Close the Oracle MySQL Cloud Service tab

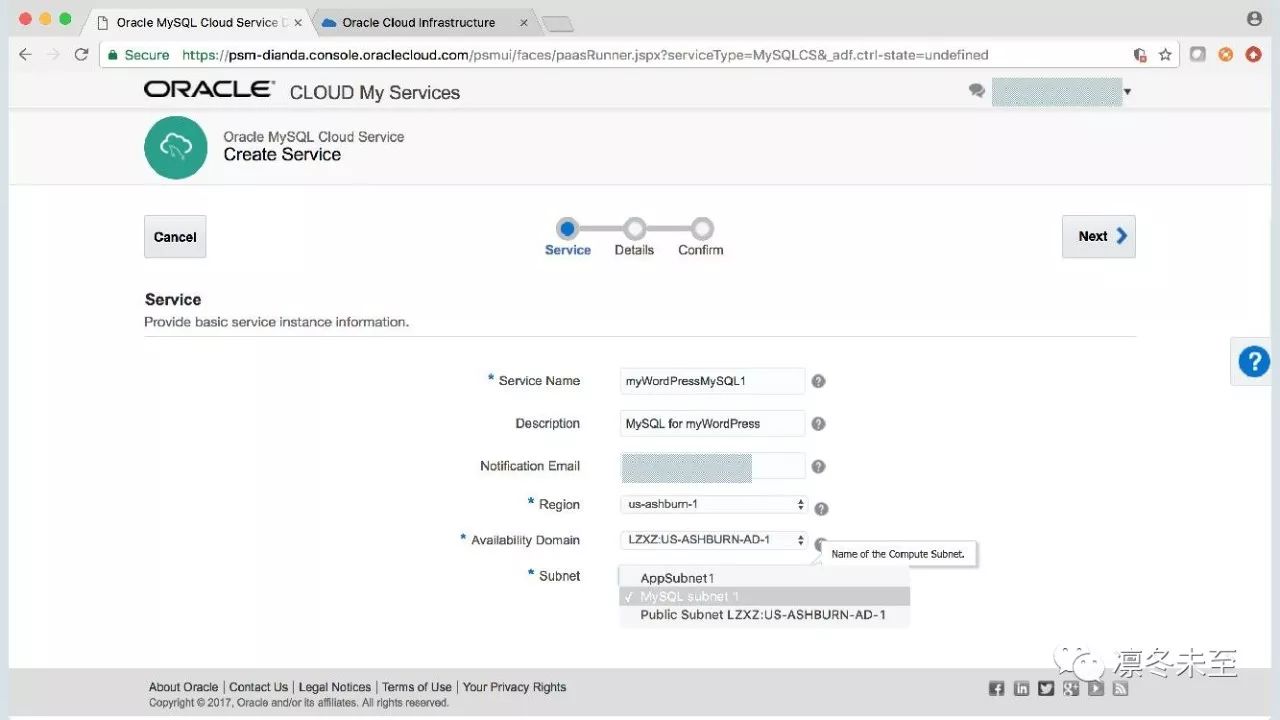[298, 22]
